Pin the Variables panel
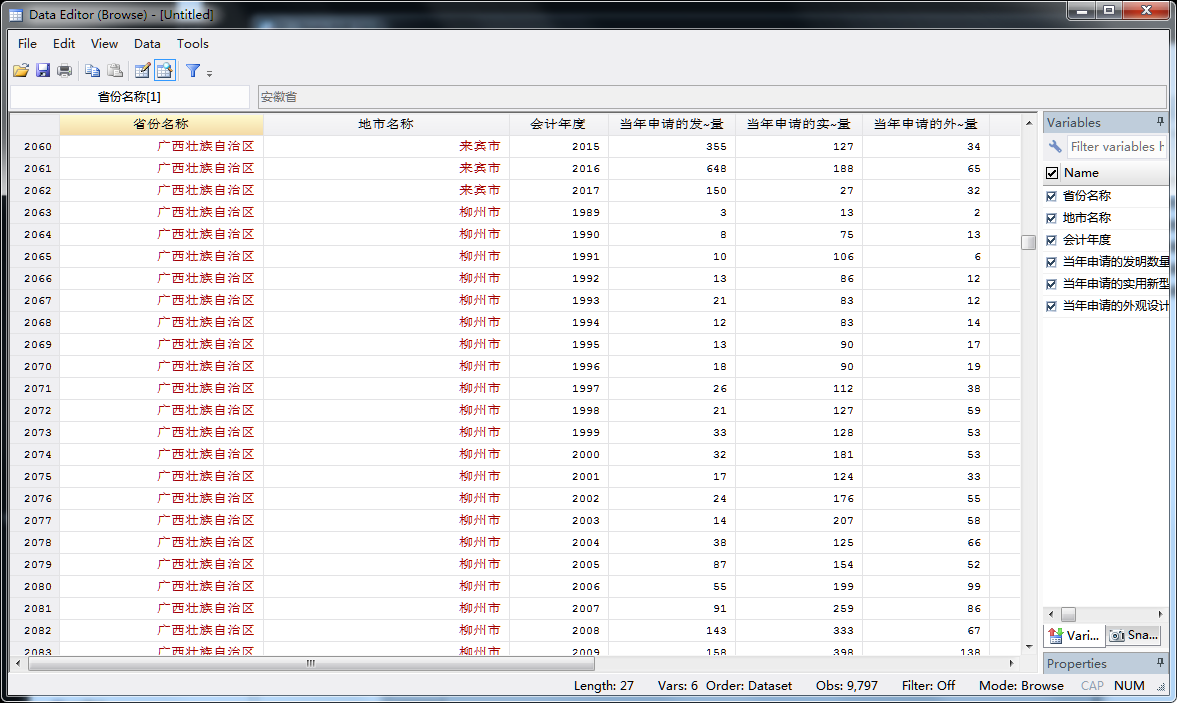The image size is (1177, 703). click(x=1160, y=122)
